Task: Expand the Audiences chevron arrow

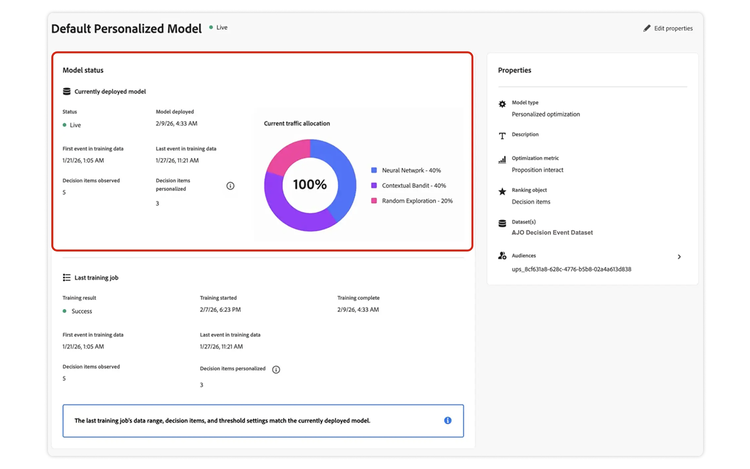Action: coord(679,257)
